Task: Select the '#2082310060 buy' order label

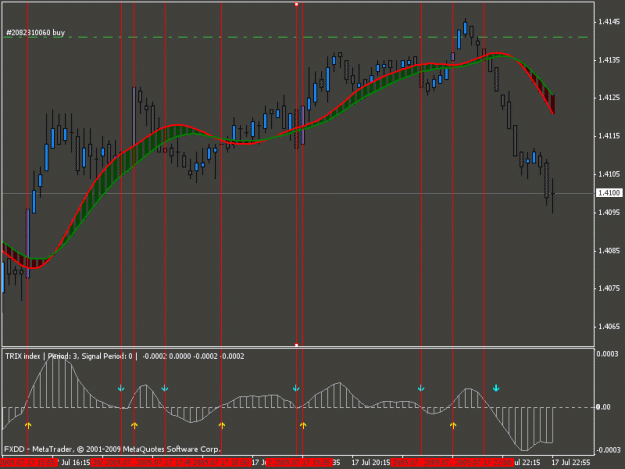Action: click(x=35, y=33)
